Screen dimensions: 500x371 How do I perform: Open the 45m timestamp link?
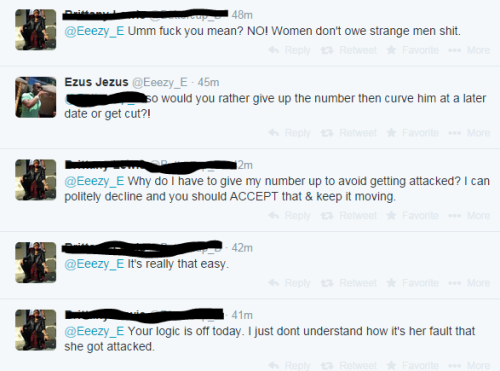click(208, 82)
